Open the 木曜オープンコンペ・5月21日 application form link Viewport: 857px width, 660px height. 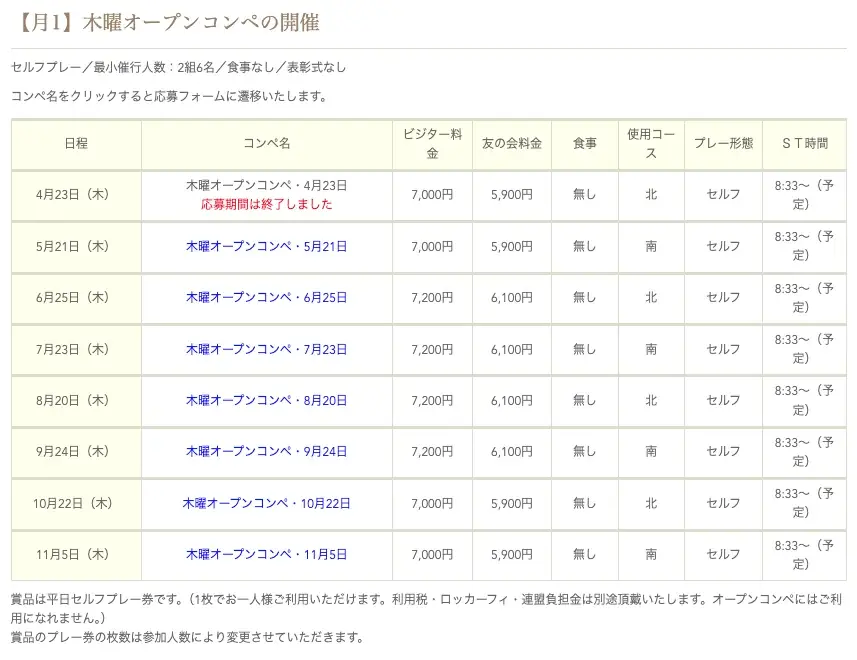pos(266,246)
